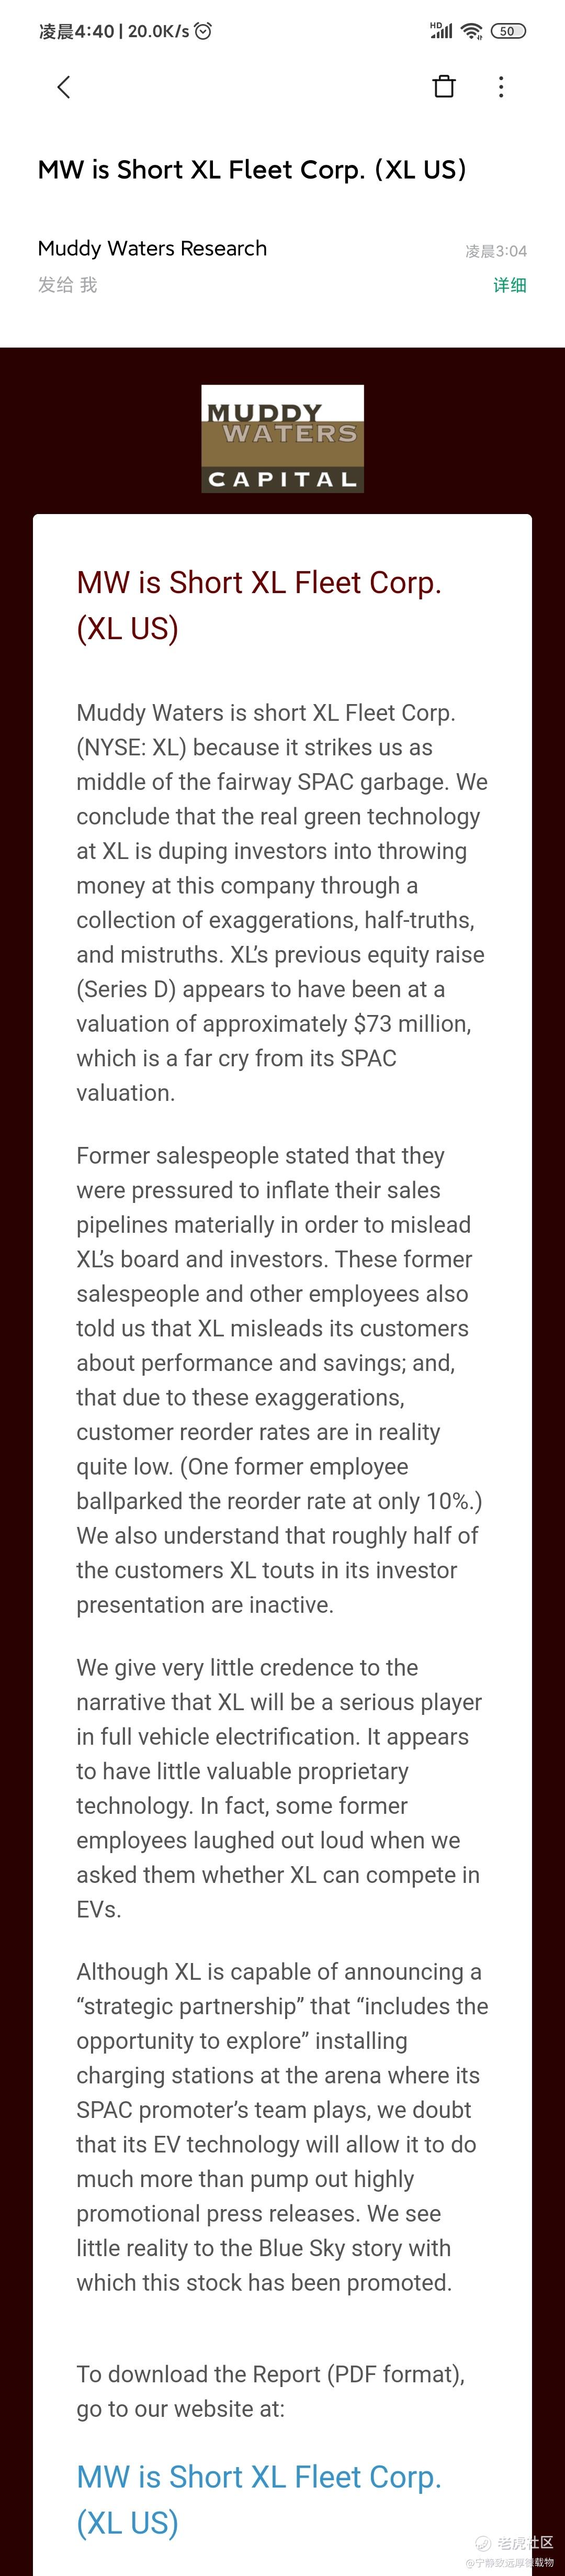This screenshot has height=2576, width=565.
Task: Tap the battery indicator icon
Action: (508, 31)
